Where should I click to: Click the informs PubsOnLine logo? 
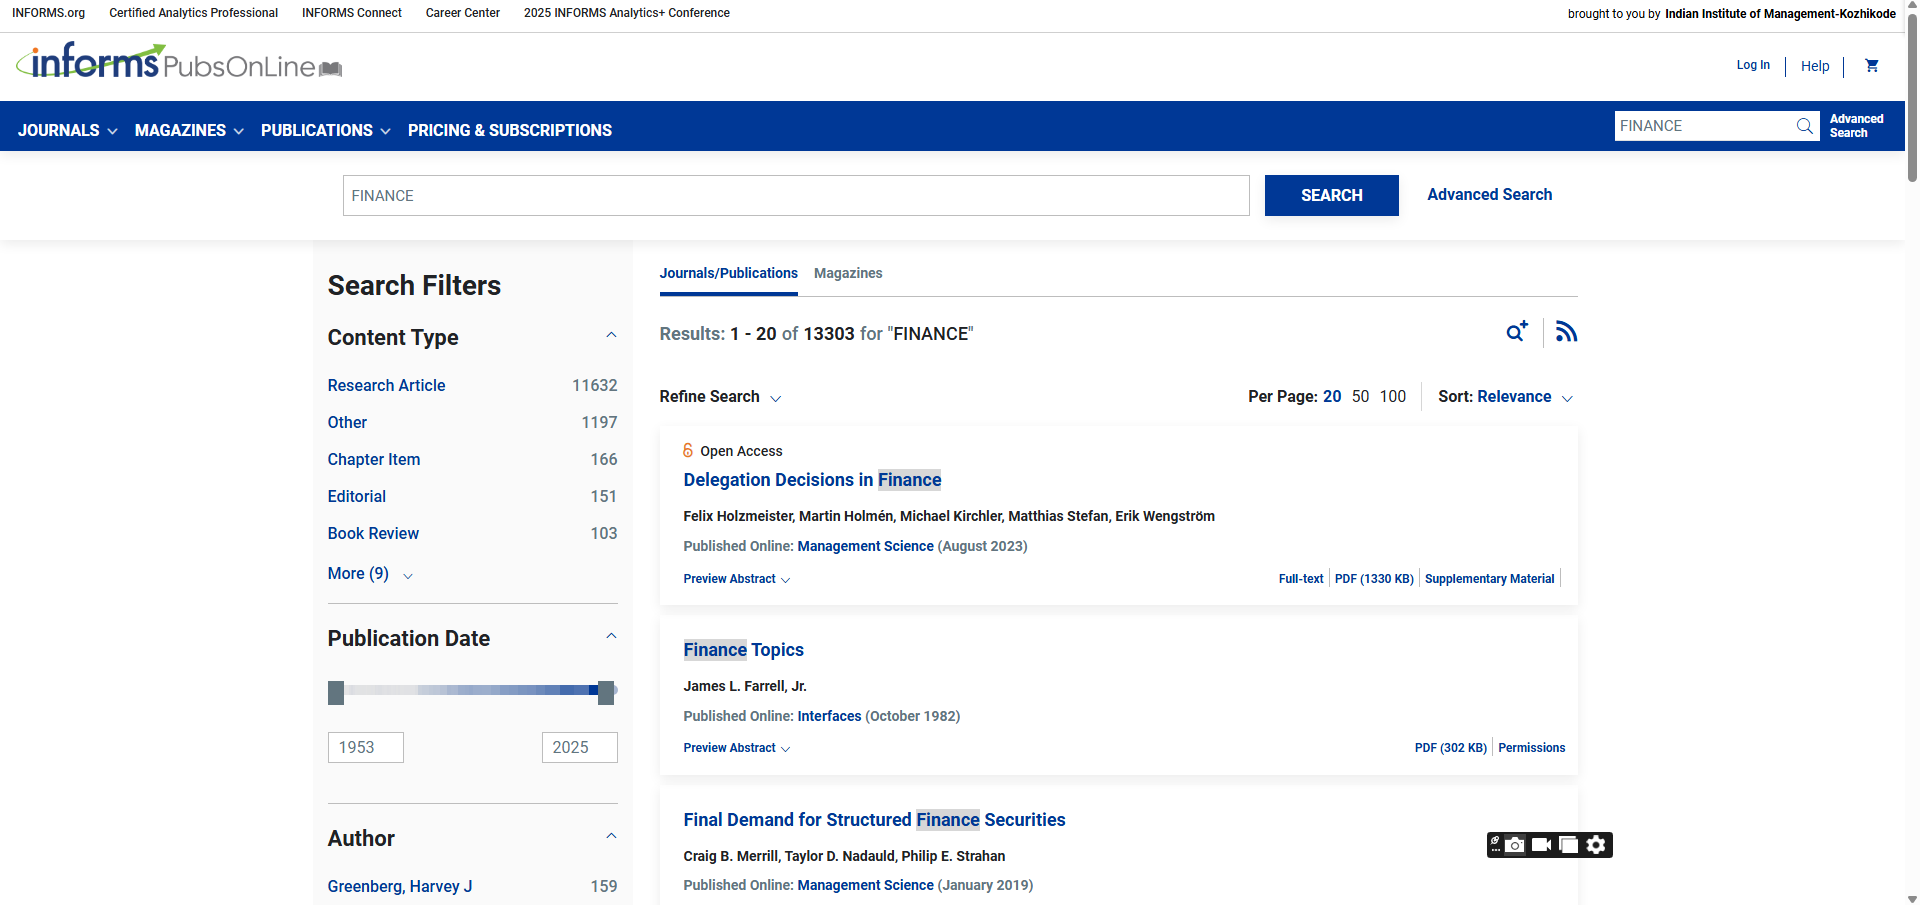pos(179,63)
